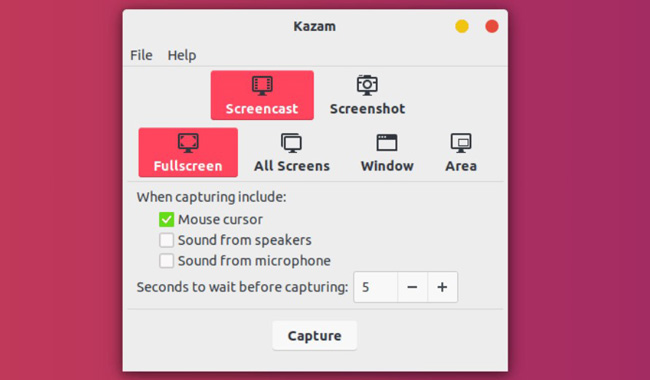650x380 pixels.
Task: Pick the Window capture icon
Action: [x=387, y=143]
